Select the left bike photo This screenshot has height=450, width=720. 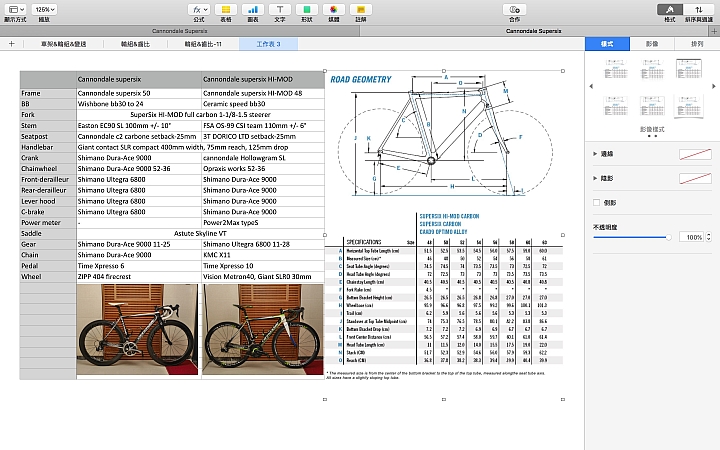coord(137,329)
